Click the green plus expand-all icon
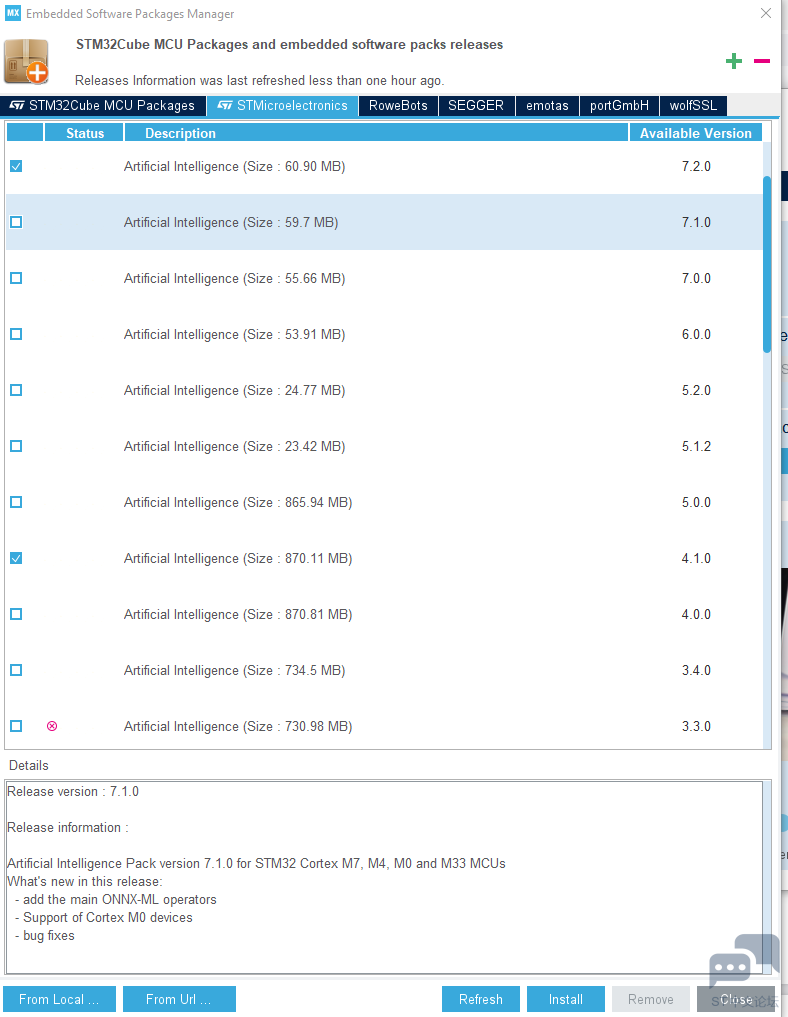This screenshot has width=788, height=1017. (x=734, y=62)
